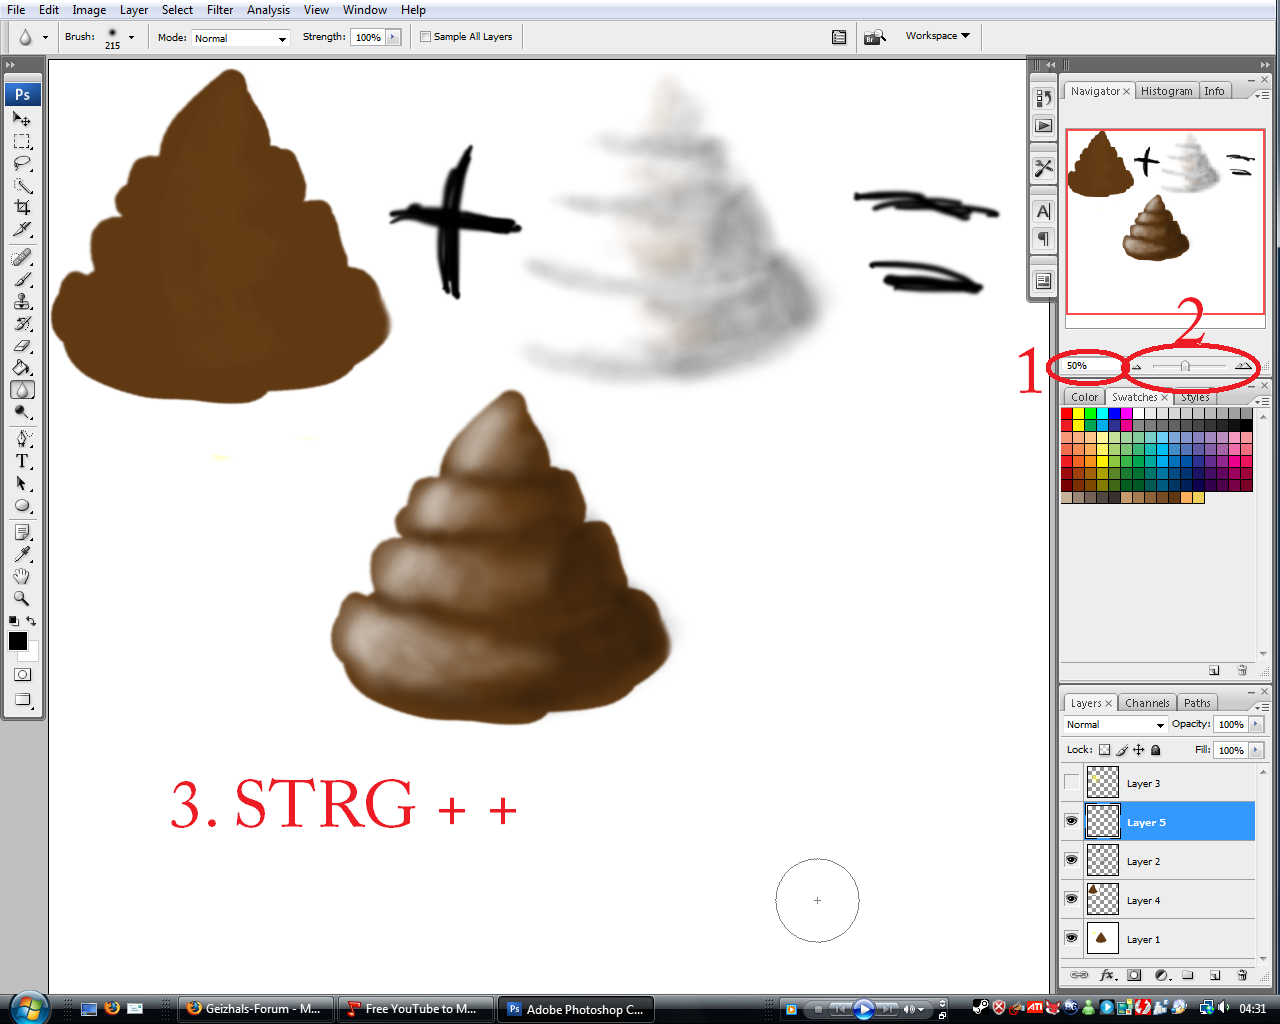Click the Navigator zoom percentage field
This screenshot has width=1280, height=1024.
click(x=1089, y=366)
